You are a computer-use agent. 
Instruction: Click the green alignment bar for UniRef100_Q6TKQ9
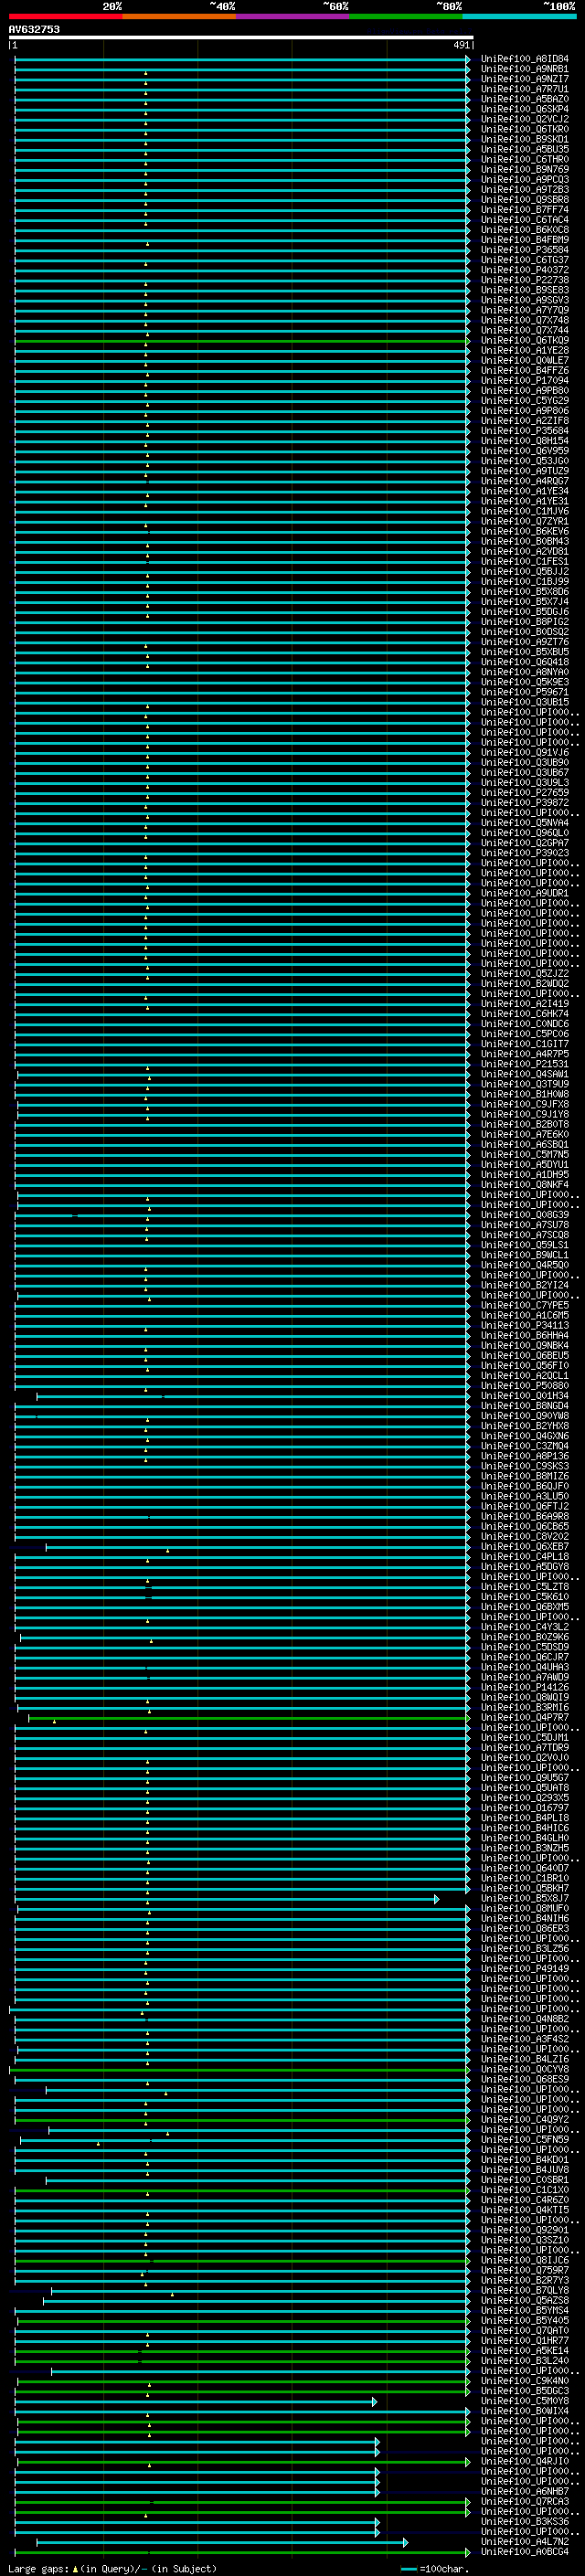pos(241,340)
